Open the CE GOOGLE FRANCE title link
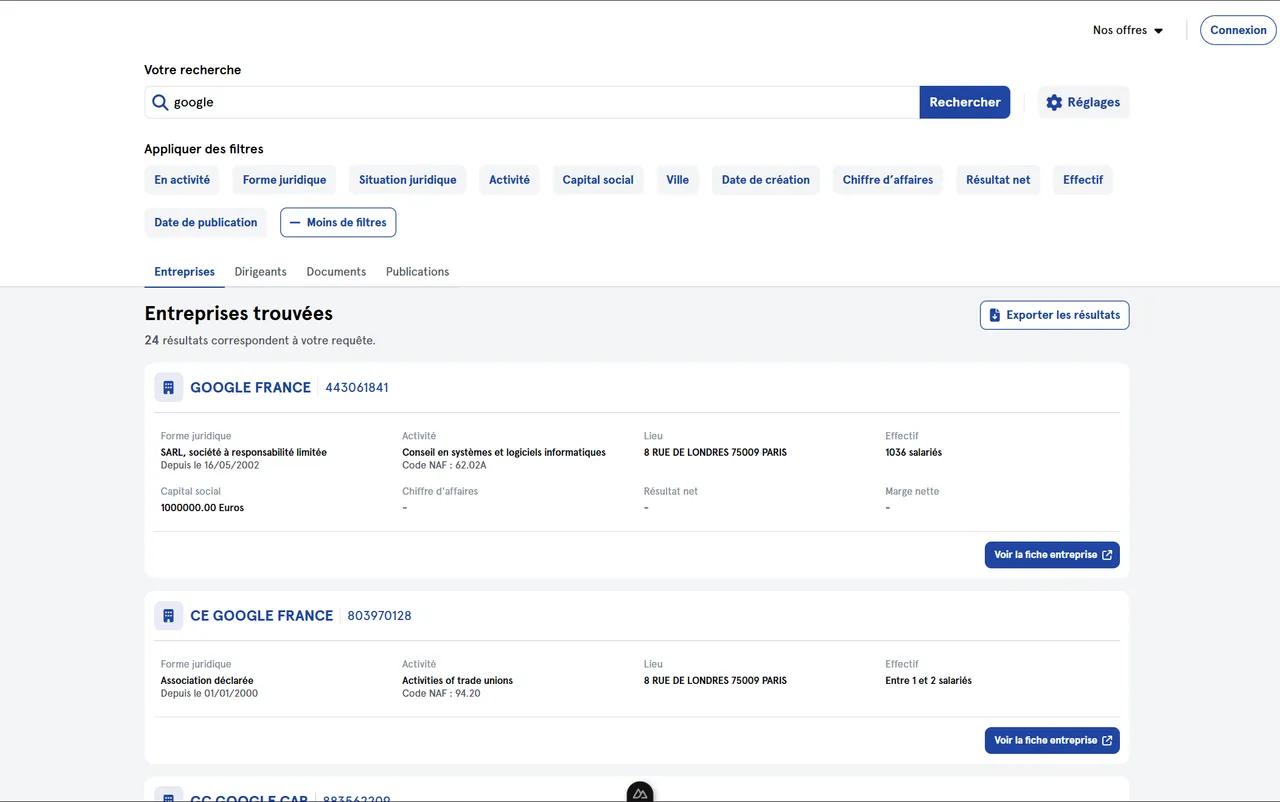This screenshot has width=1280, height=802. pyautogui.click(x=262, y=616)
